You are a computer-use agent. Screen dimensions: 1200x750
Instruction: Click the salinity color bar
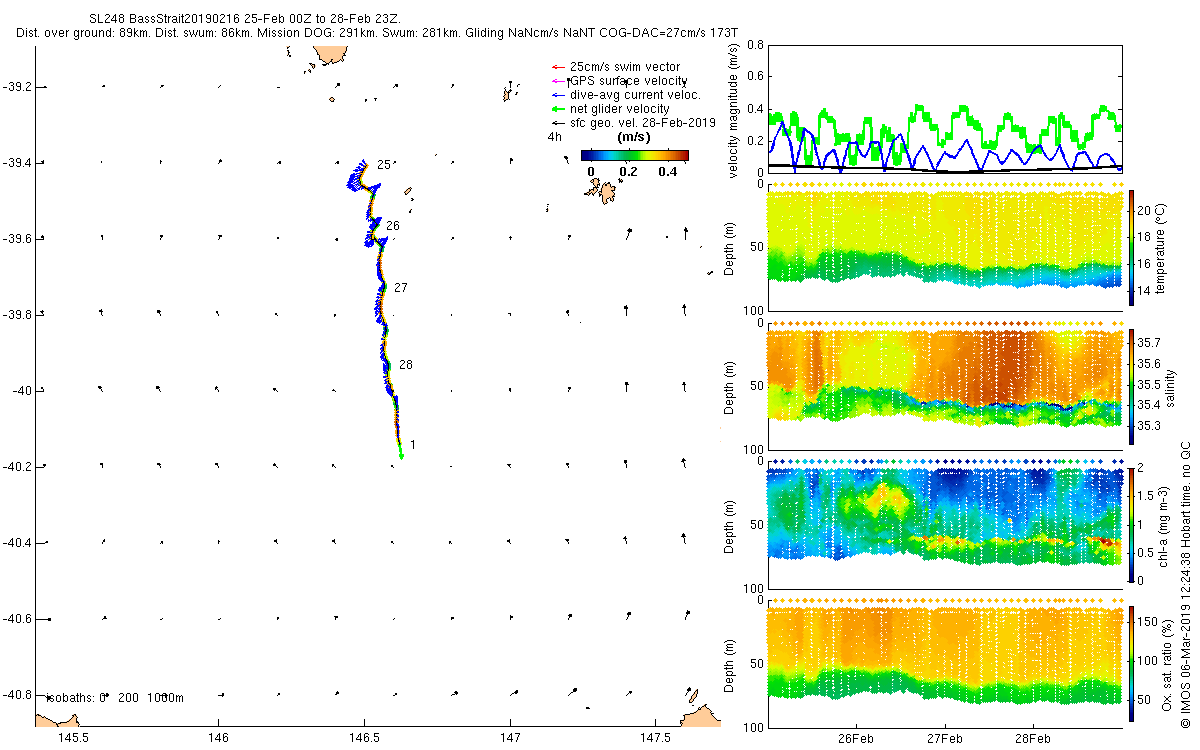[x=1132, y=385]
